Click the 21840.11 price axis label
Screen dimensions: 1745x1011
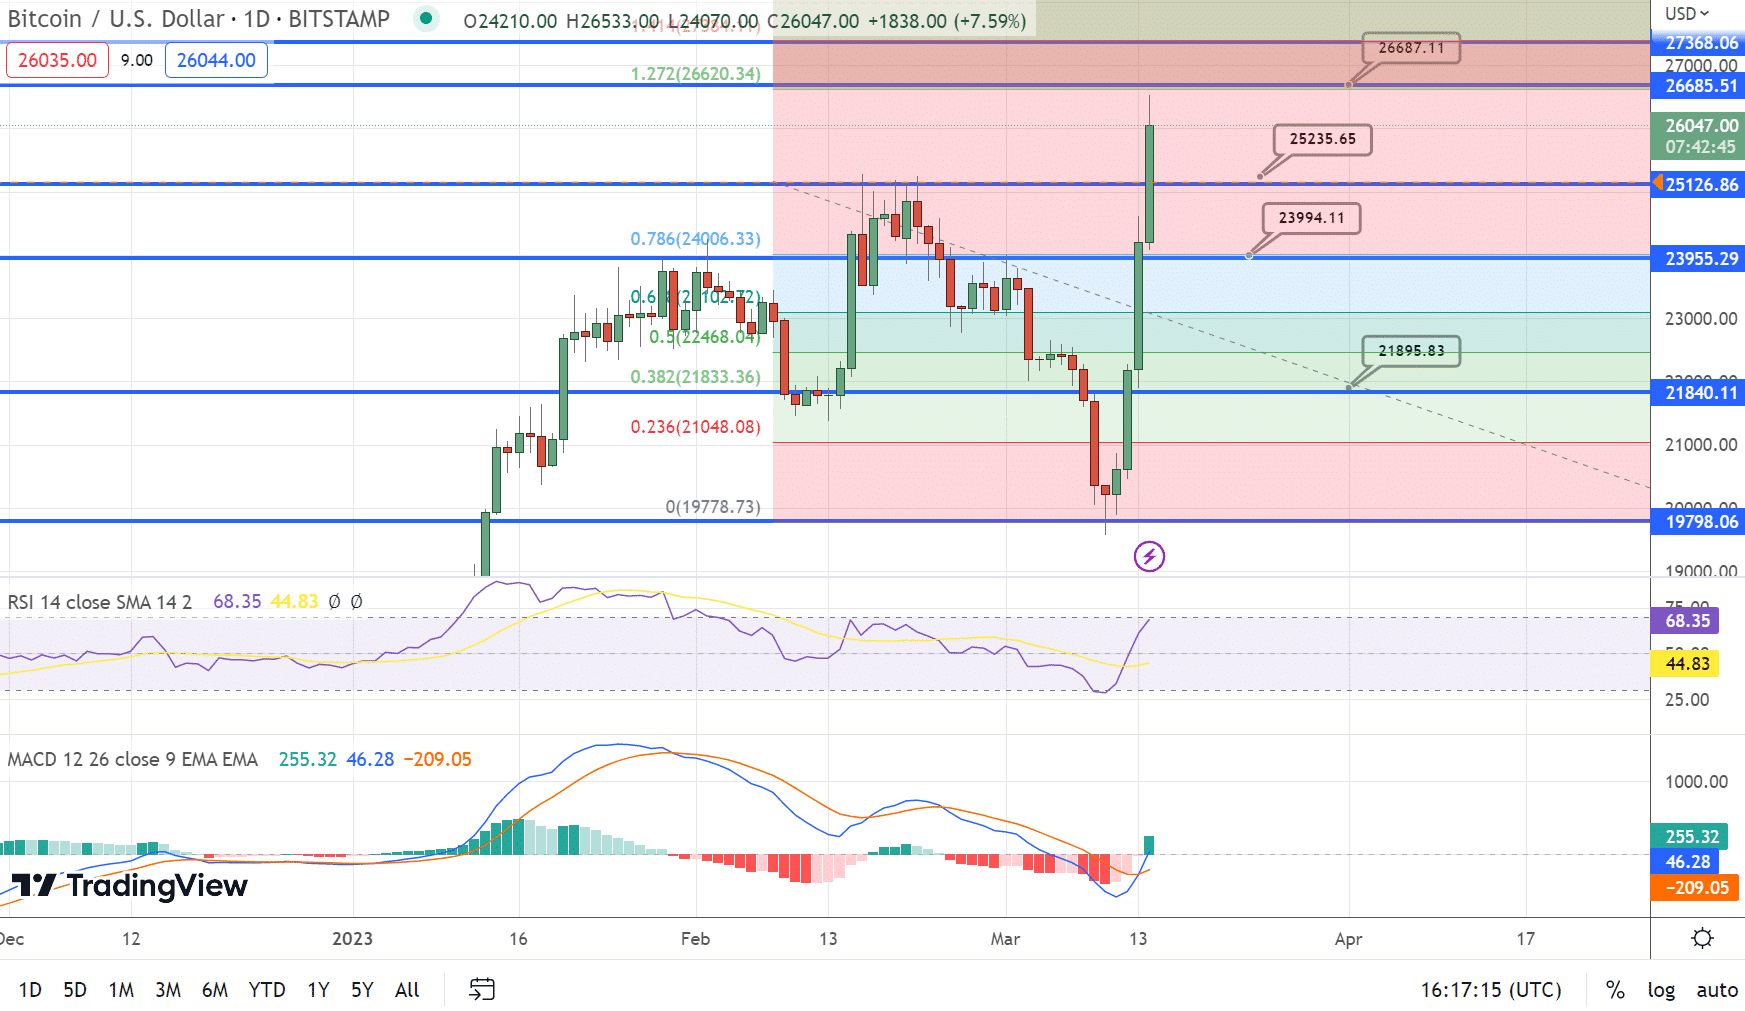click(x=1699, y=393)
